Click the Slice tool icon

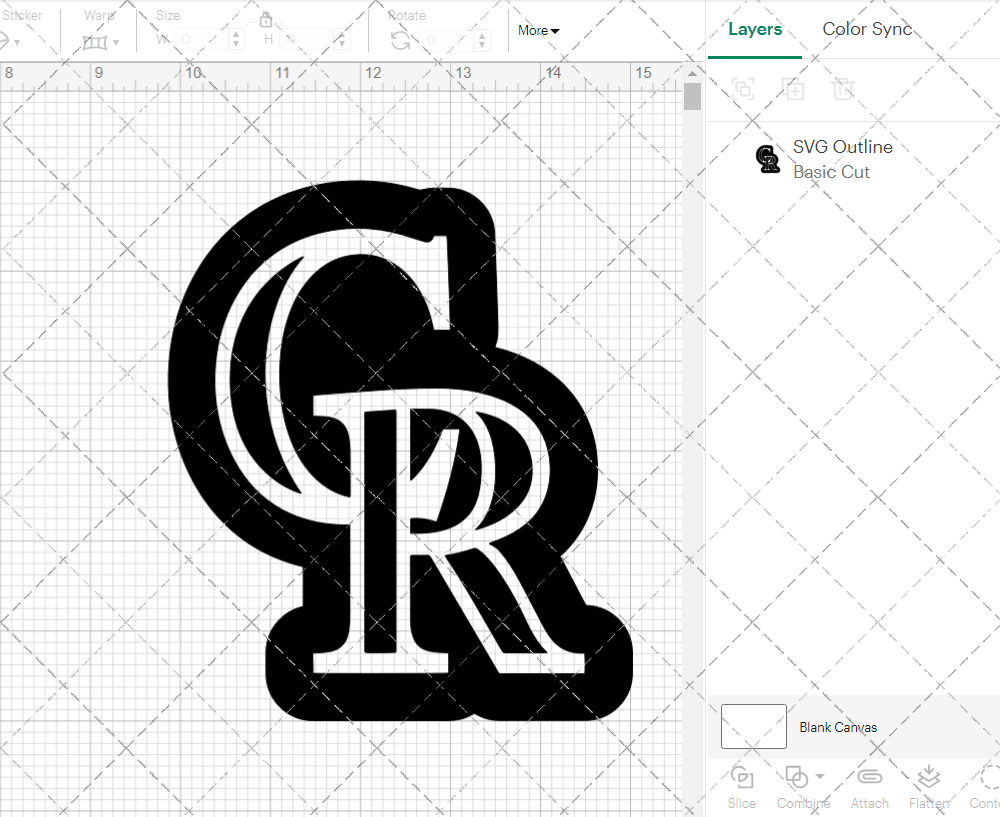coord(742,777)
